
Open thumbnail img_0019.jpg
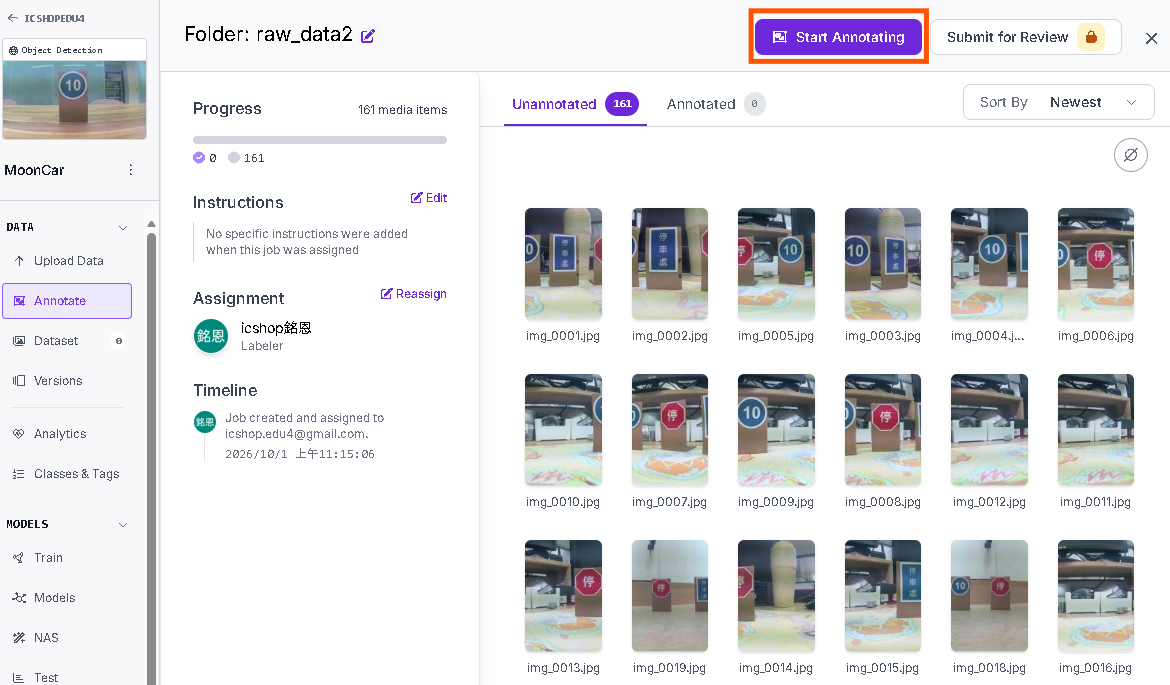669,595
